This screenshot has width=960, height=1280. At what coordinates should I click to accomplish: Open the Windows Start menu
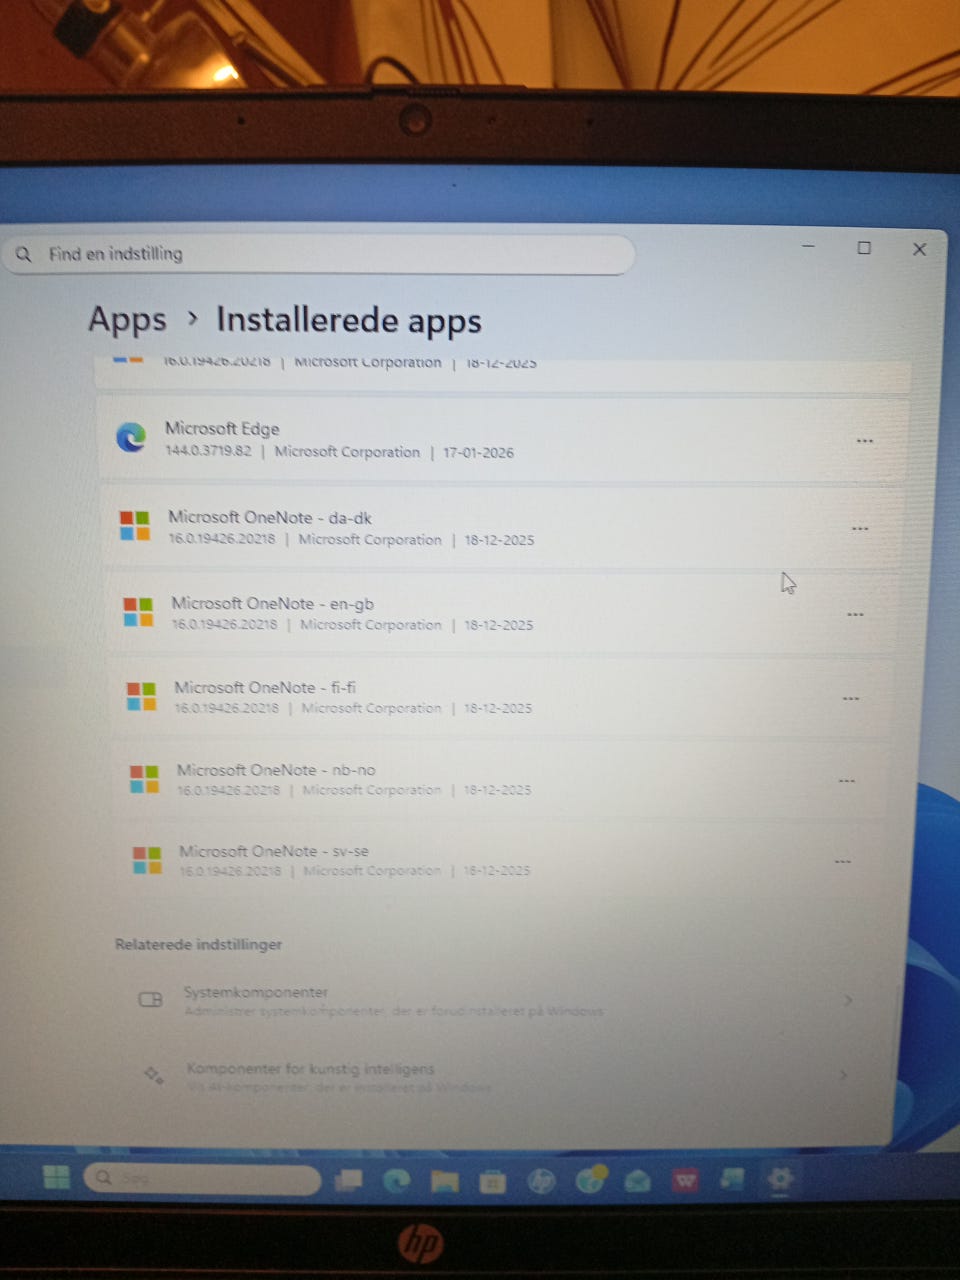pyautogui.click(x=57, y=1177)
